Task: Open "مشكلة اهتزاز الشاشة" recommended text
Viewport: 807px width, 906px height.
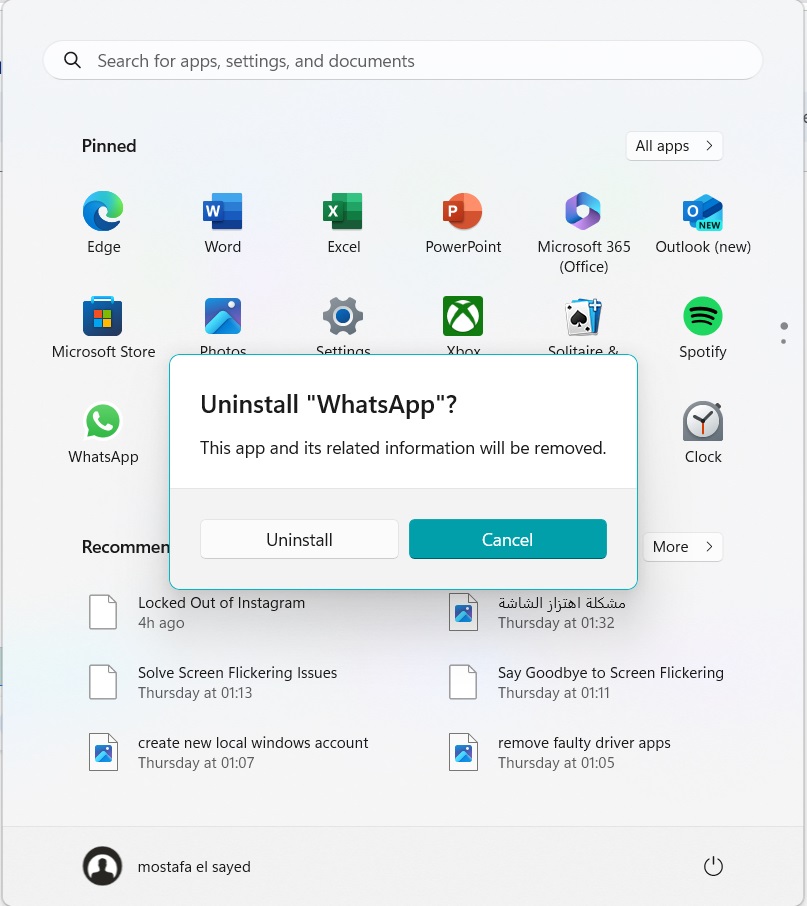Action: (561, 603)
